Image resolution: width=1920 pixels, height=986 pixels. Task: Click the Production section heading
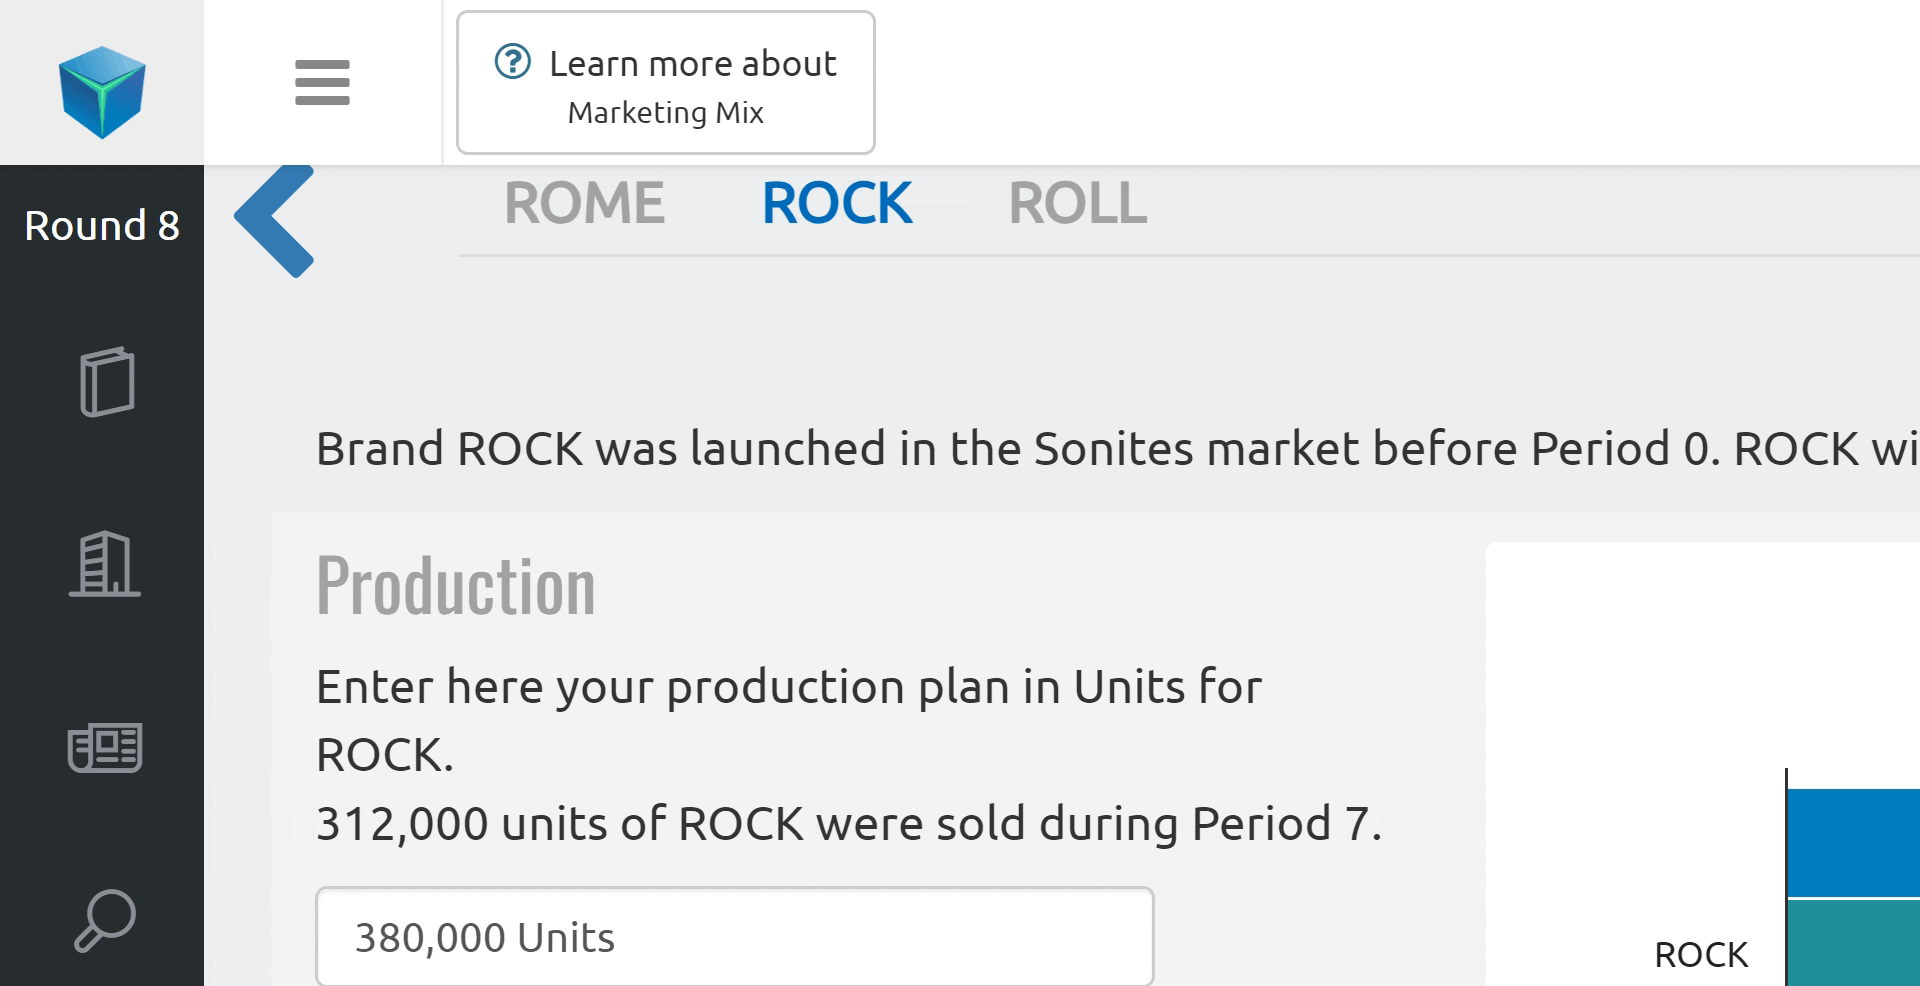(x=456, y=585)
